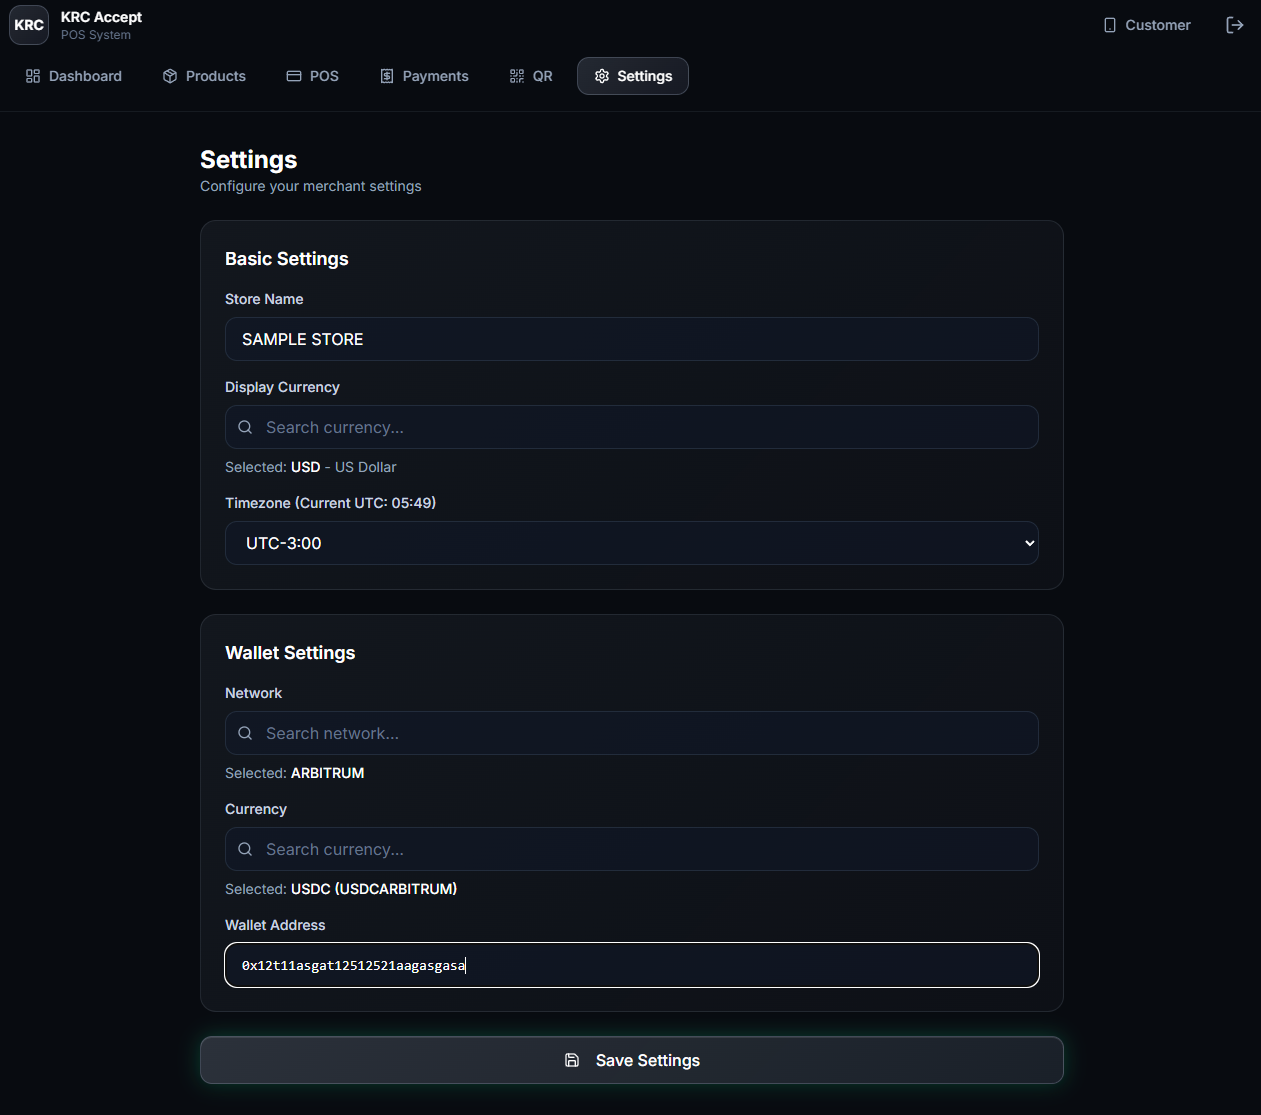Select the QR grid icon

point(517,75)
